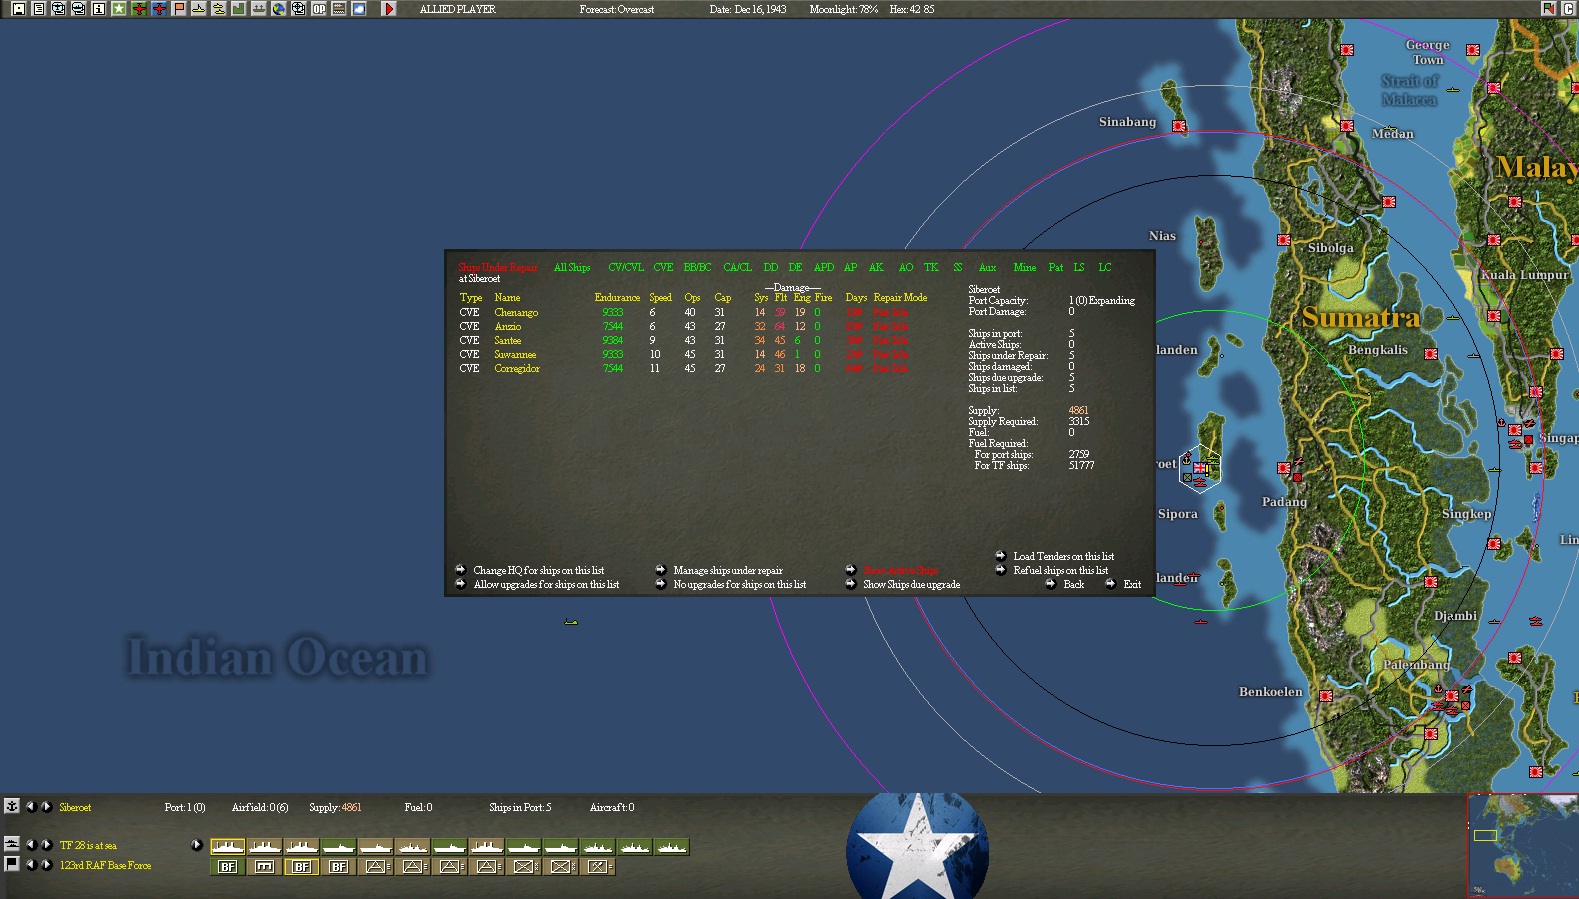Click the single yellow ship toolbar icon
This screenshot has width=1579, height=899.
(x=198, y=9)
